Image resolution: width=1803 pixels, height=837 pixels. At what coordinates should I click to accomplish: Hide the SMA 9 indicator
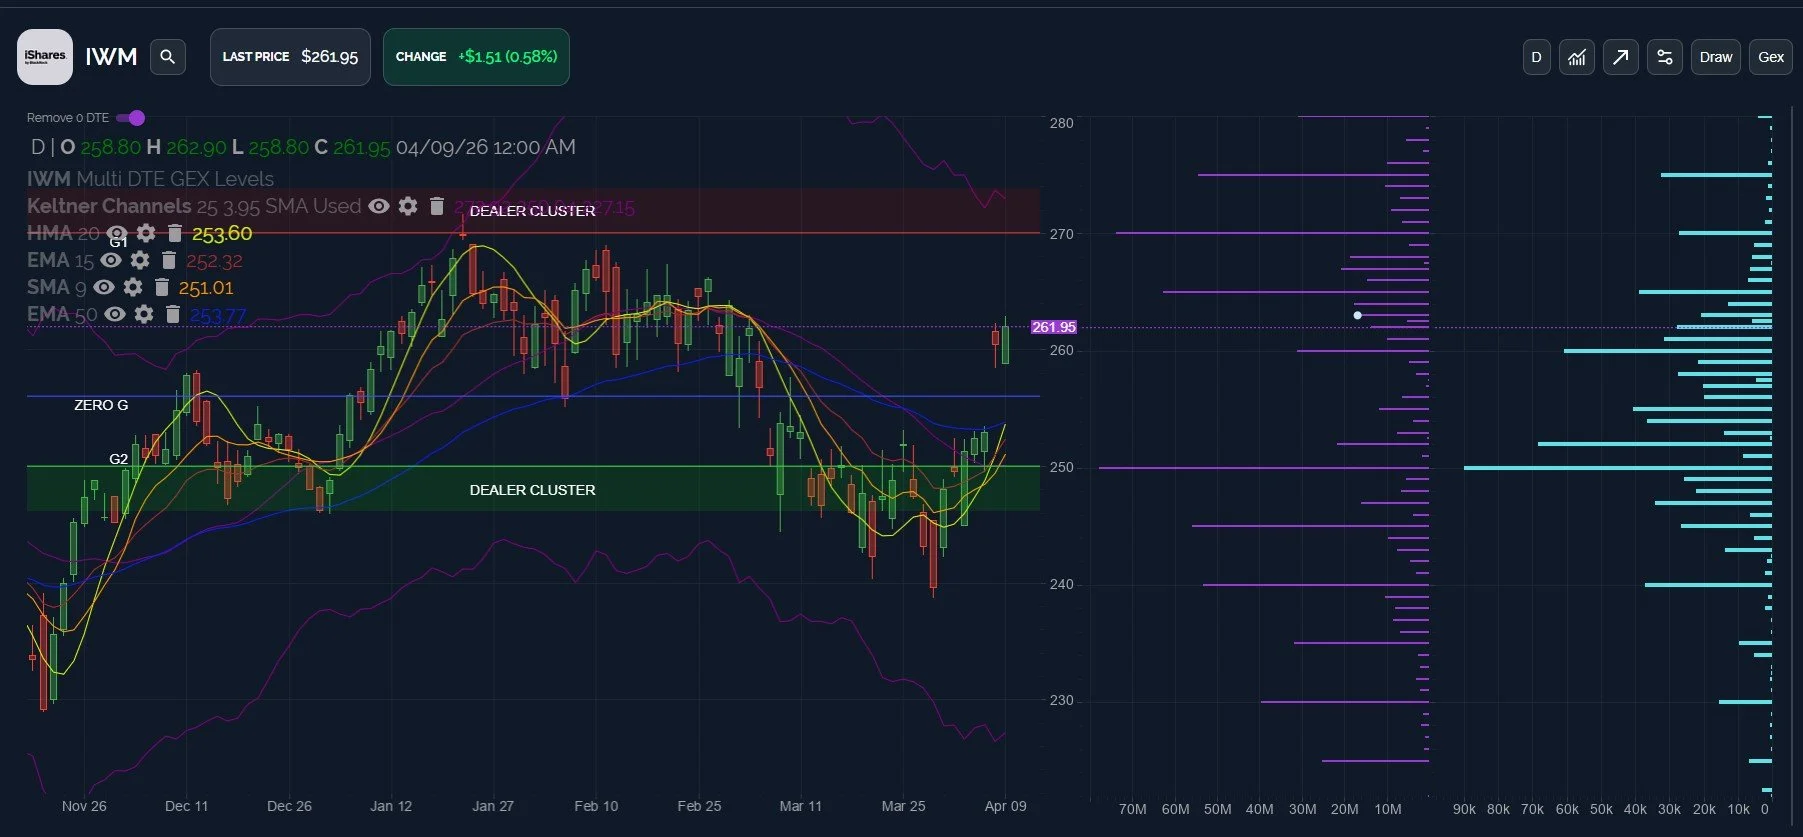[104, 287]
